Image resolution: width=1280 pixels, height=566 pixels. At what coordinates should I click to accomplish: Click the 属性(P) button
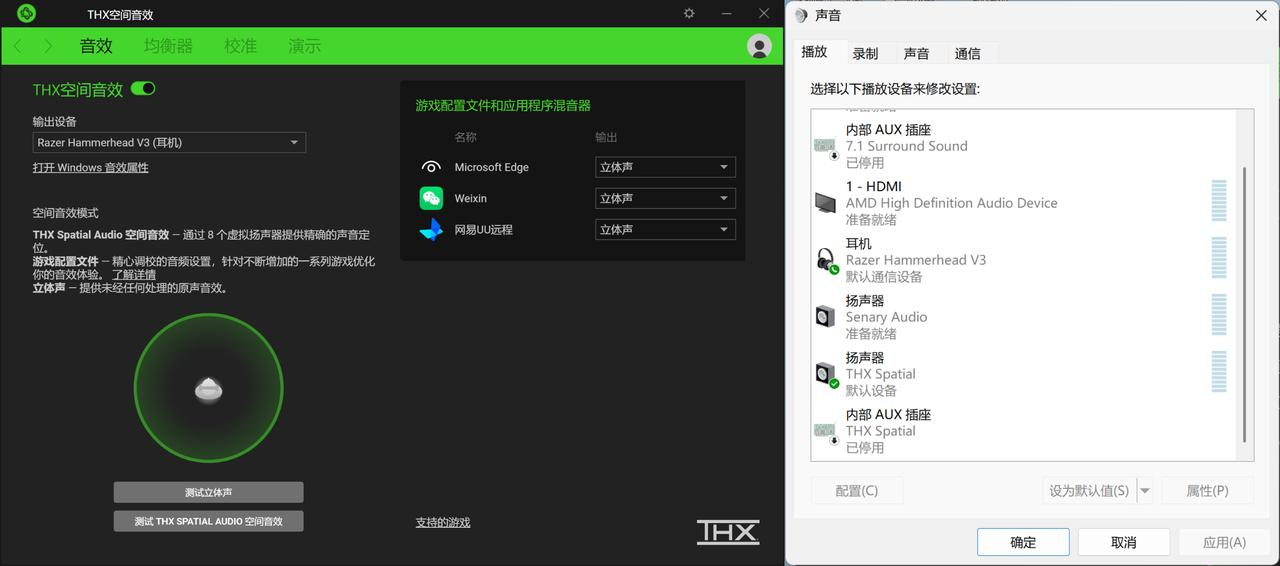1207,491
